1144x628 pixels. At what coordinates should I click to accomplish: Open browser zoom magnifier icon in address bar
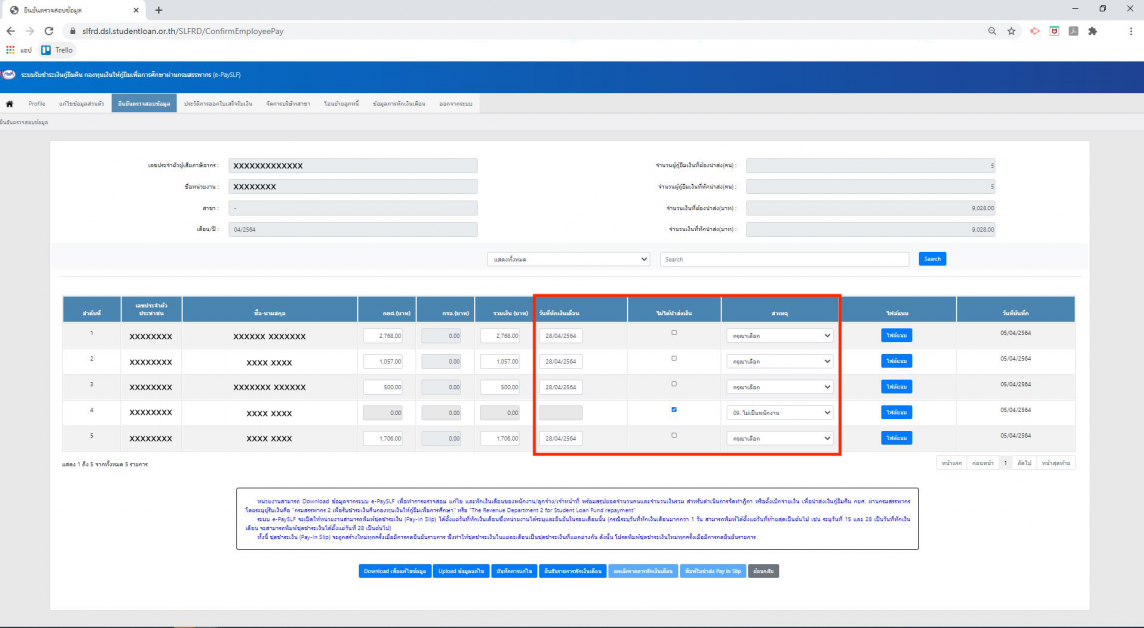coord(992,31)
